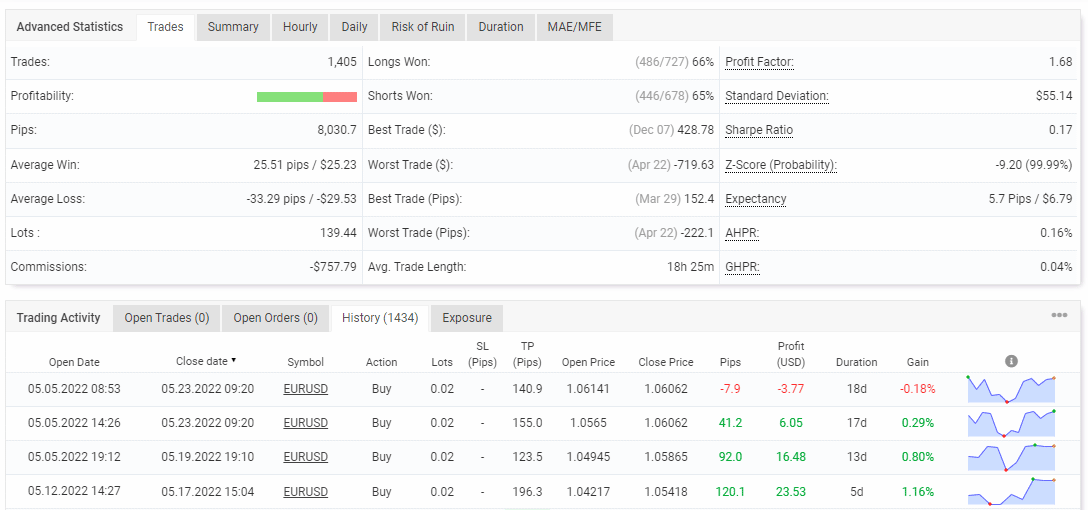Click the sparkline chart for the 0.29% trade

pyautogui.click(x=1011, y=423)
